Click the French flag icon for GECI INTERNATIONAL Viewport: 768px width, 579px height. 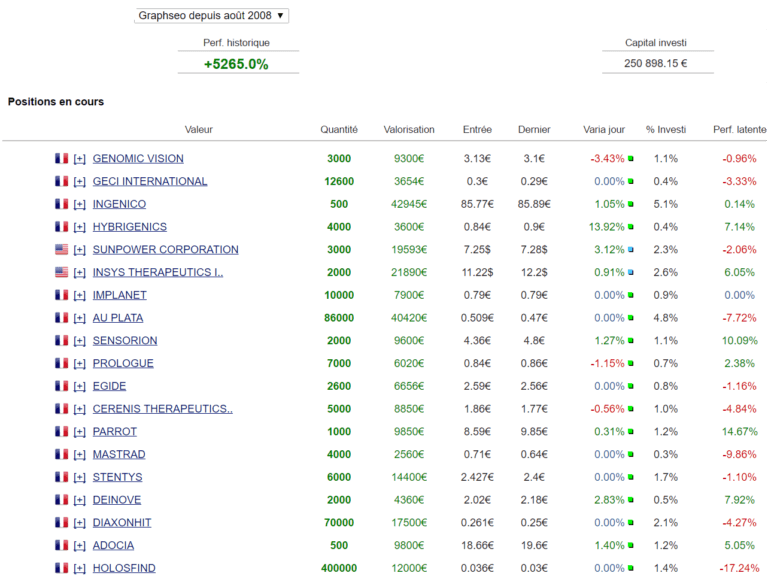pyautogui.click(x=61, y=182)
